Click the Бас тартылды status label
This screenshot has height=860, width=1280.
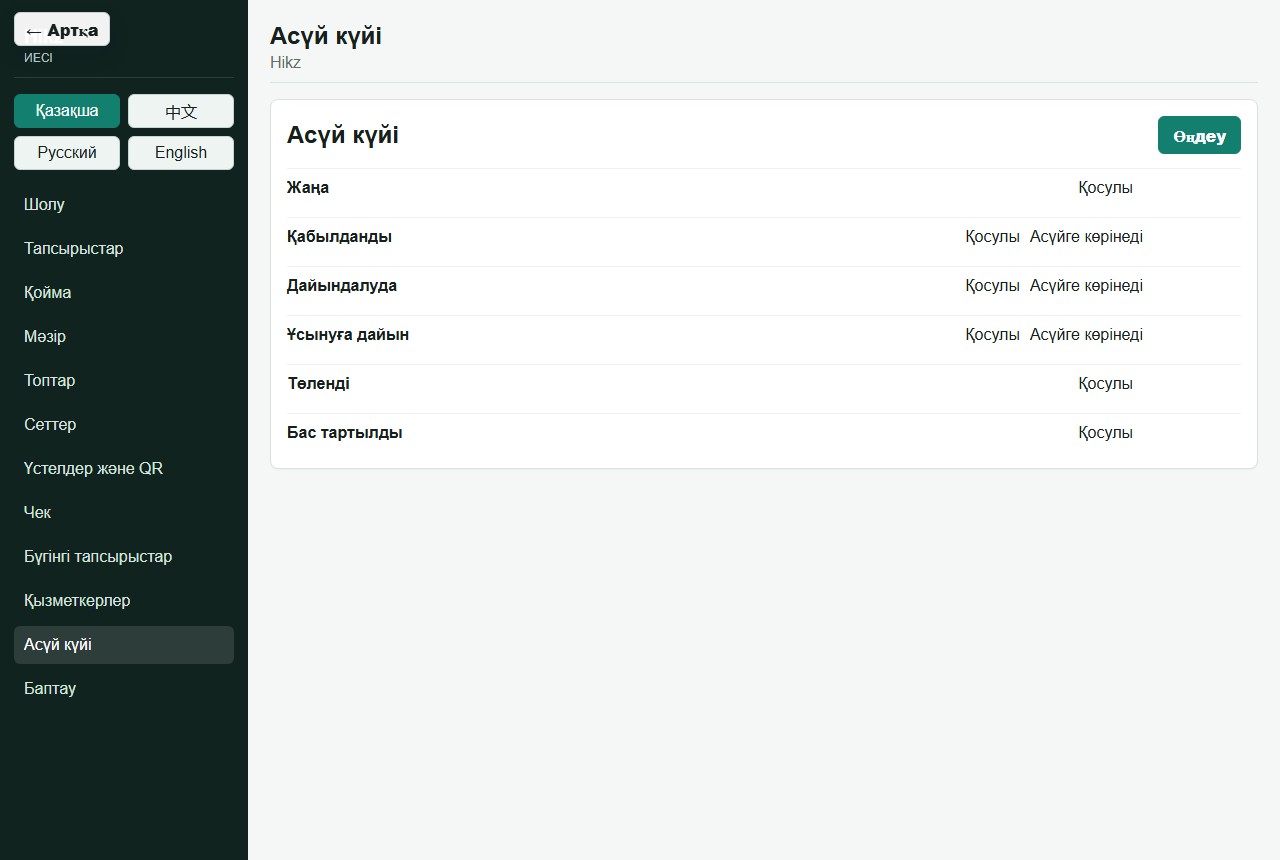coord(345,433)
